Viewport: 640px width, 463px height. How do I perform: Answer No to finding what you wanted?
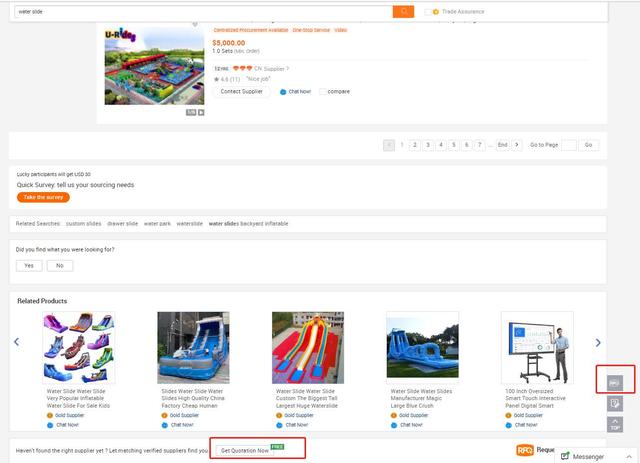click(x=60, y=266)
